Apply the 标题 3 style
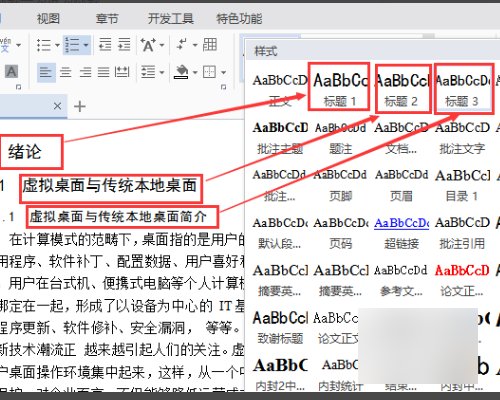500x400 pixels. point(464,89)
